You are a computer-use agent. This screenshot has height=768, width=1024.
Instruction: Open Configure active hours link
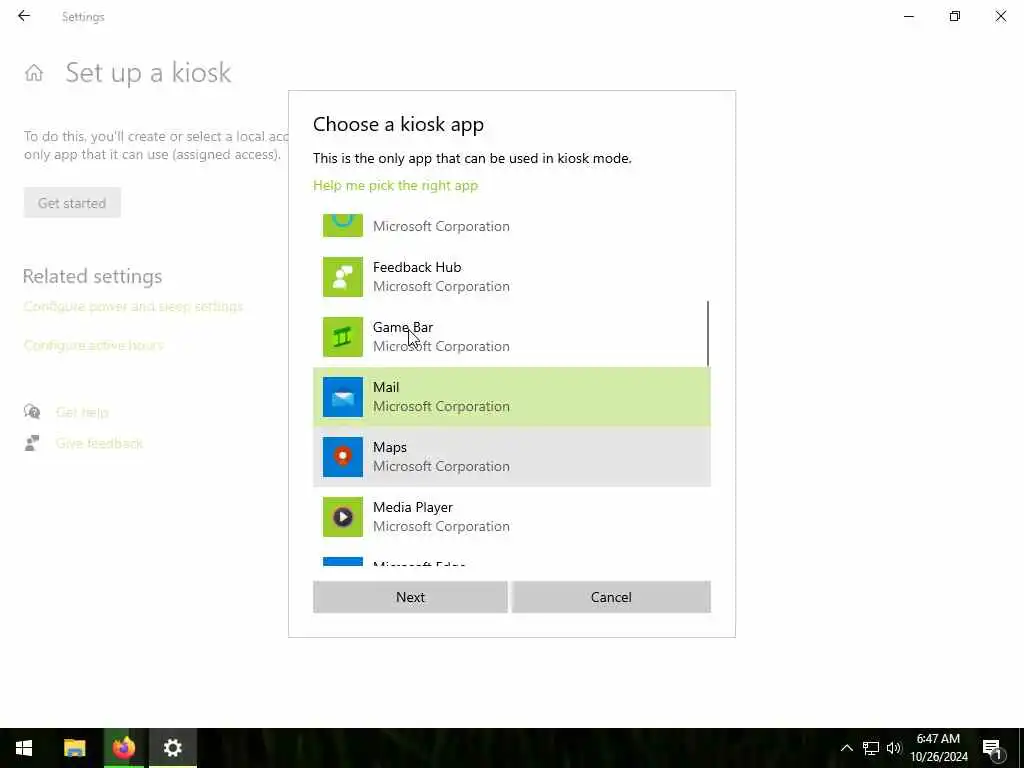point(93,345)
